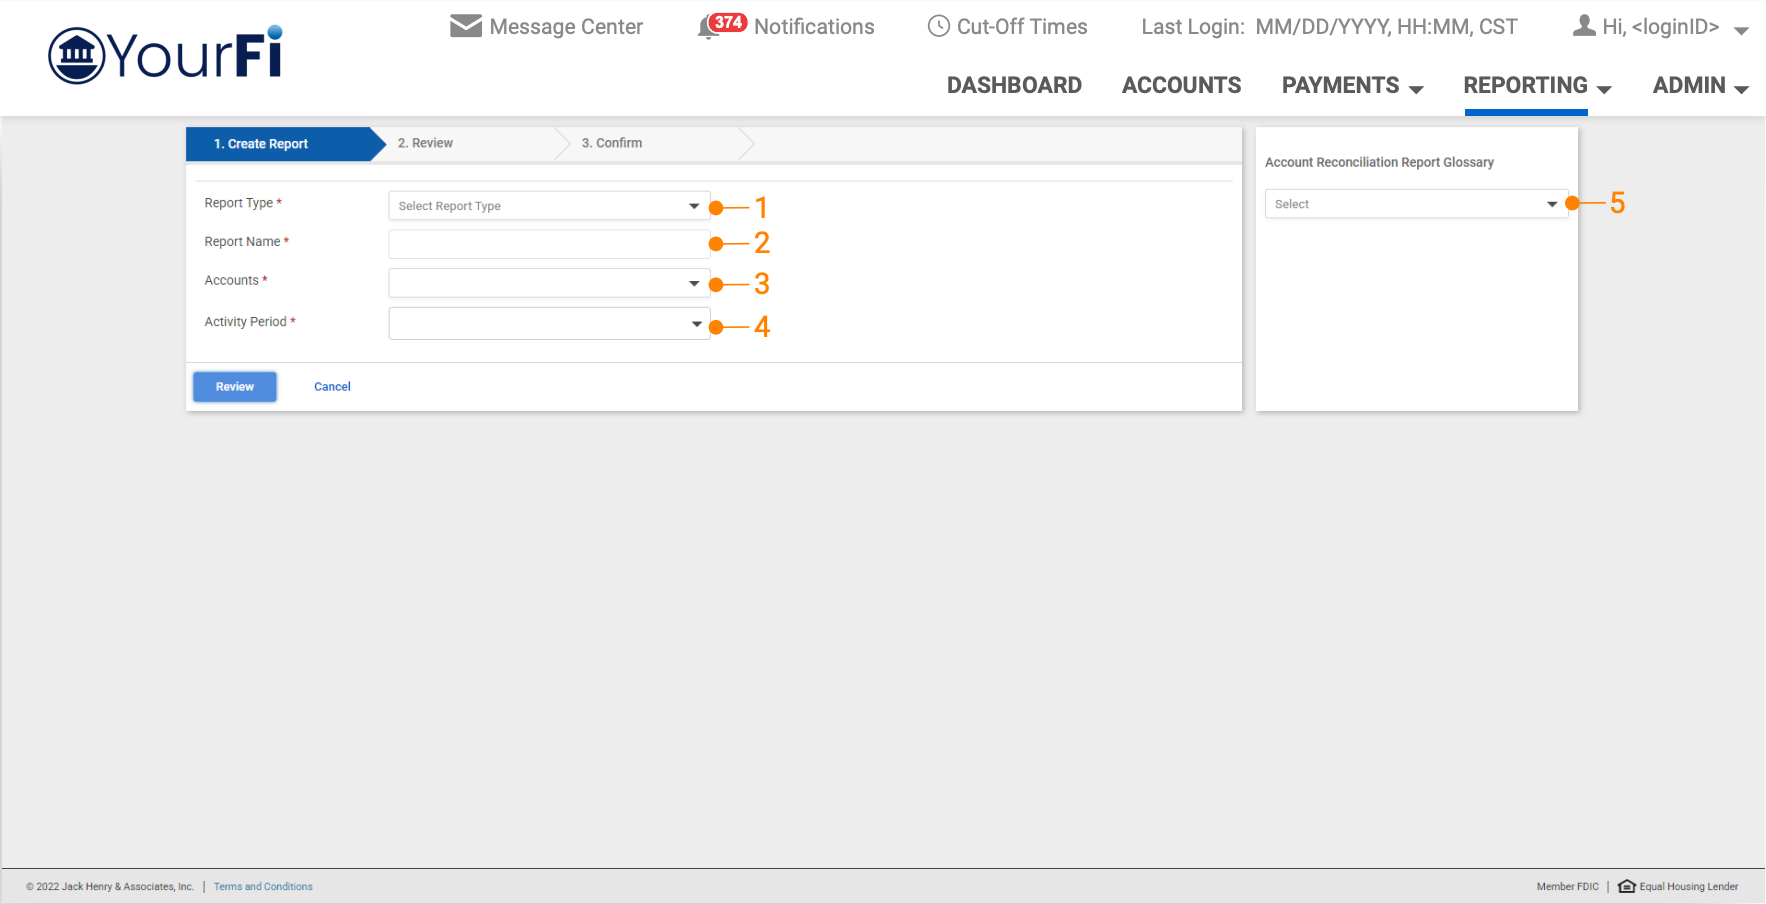Click the notifications bell icon

(x=709, y=28)
